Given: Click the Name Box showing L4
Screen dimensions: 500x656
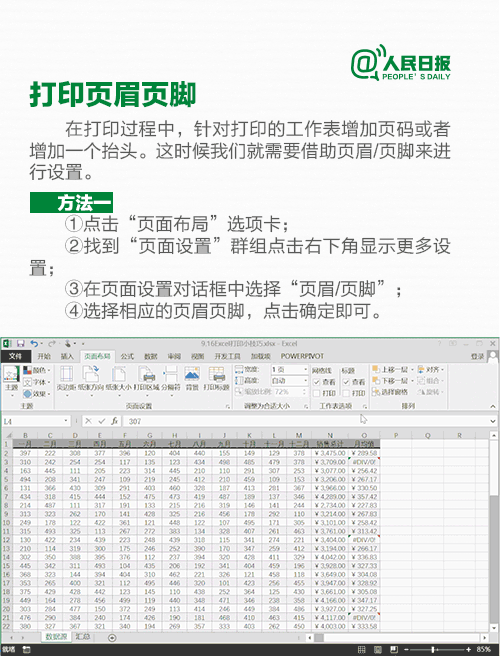Looking at the screenshot, I should click(32, 421).
